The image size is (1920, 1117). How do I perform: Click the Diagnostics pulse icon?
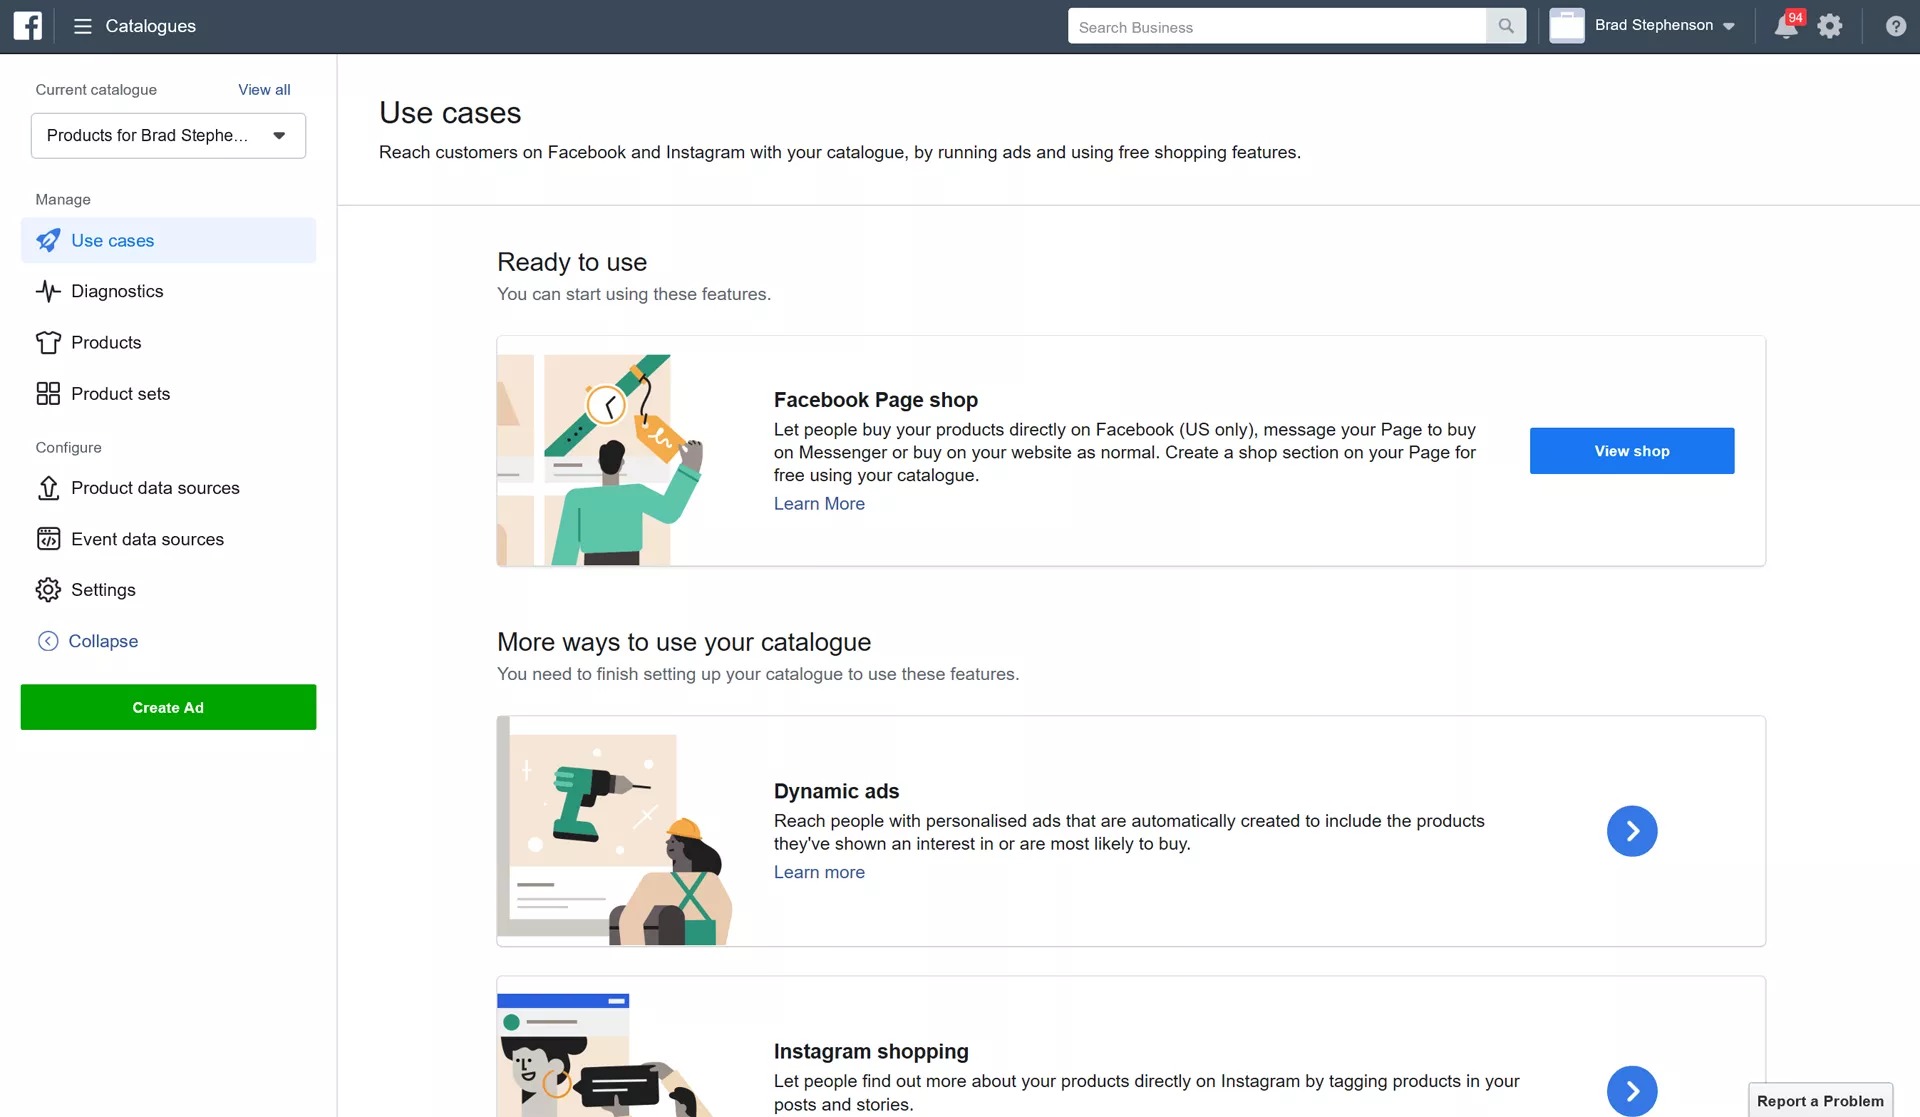coord(48,291)
